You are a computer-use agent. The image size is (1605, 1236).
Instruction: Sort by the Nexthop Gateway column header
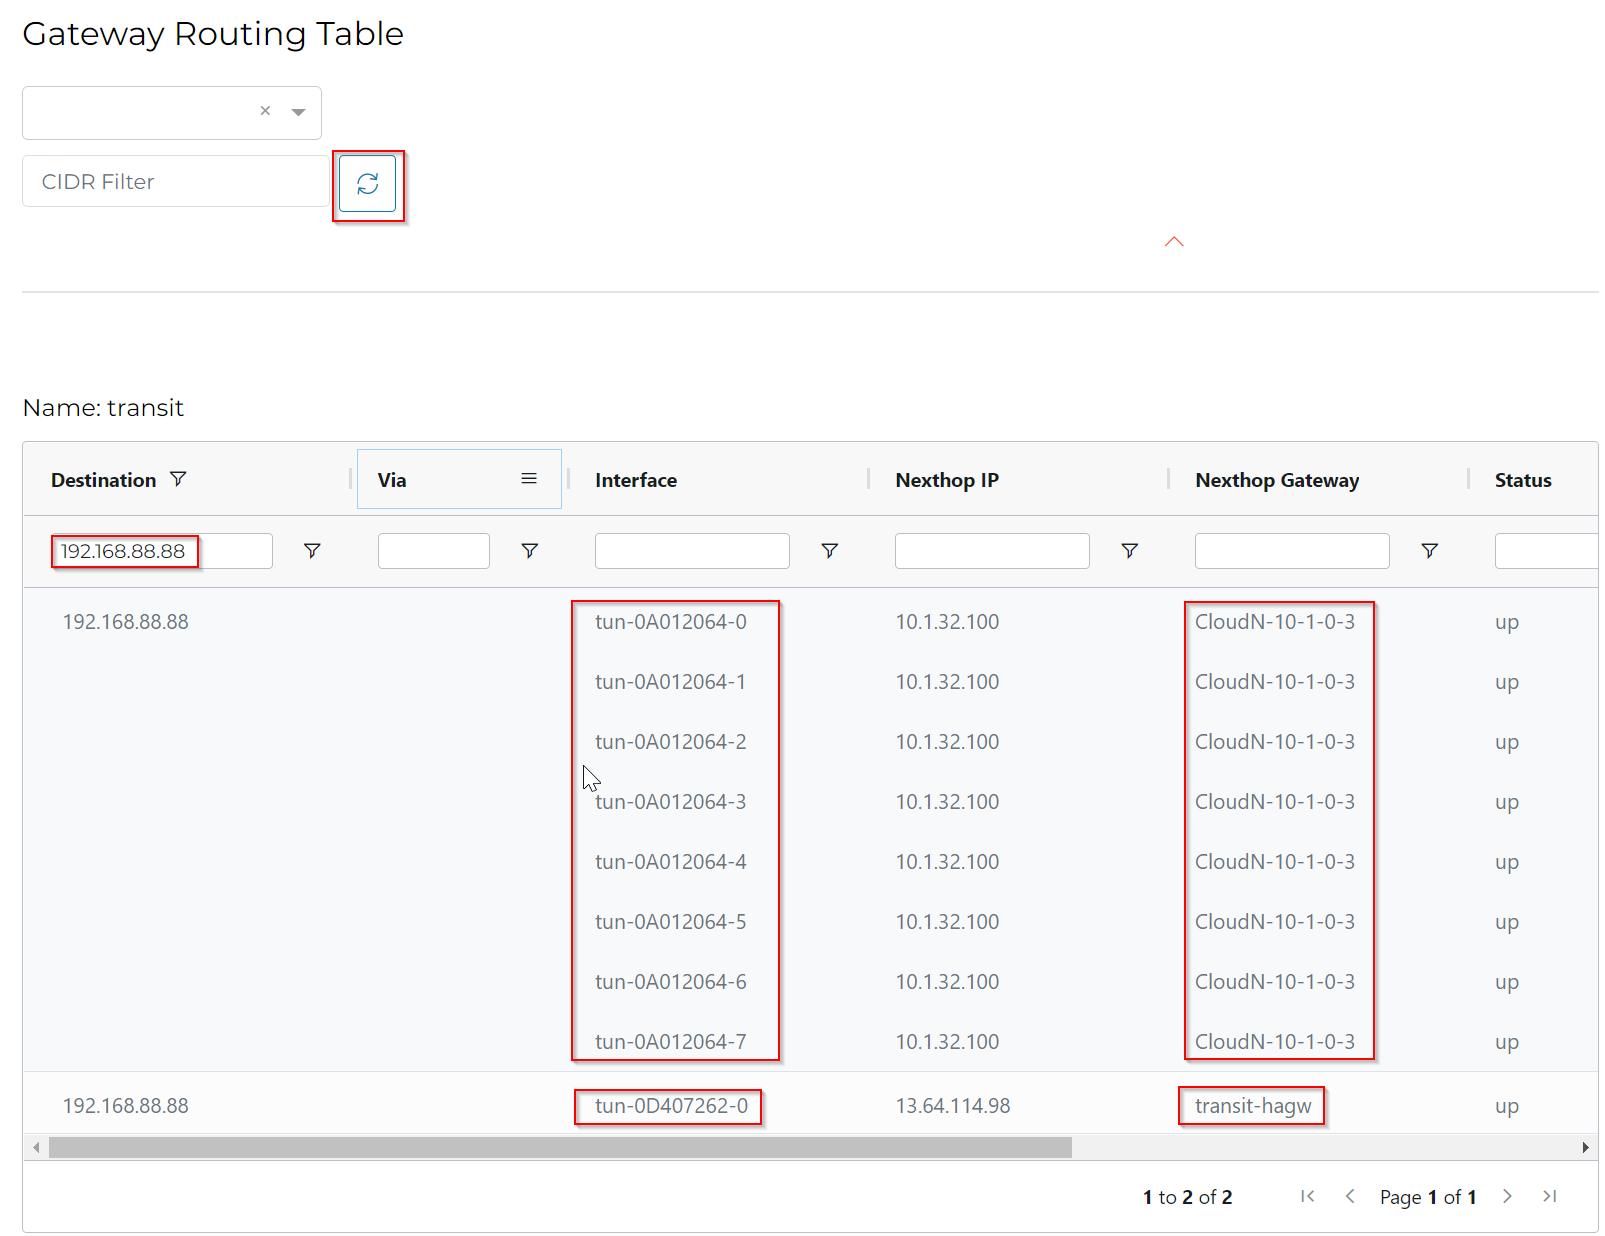click(1277, 480)
